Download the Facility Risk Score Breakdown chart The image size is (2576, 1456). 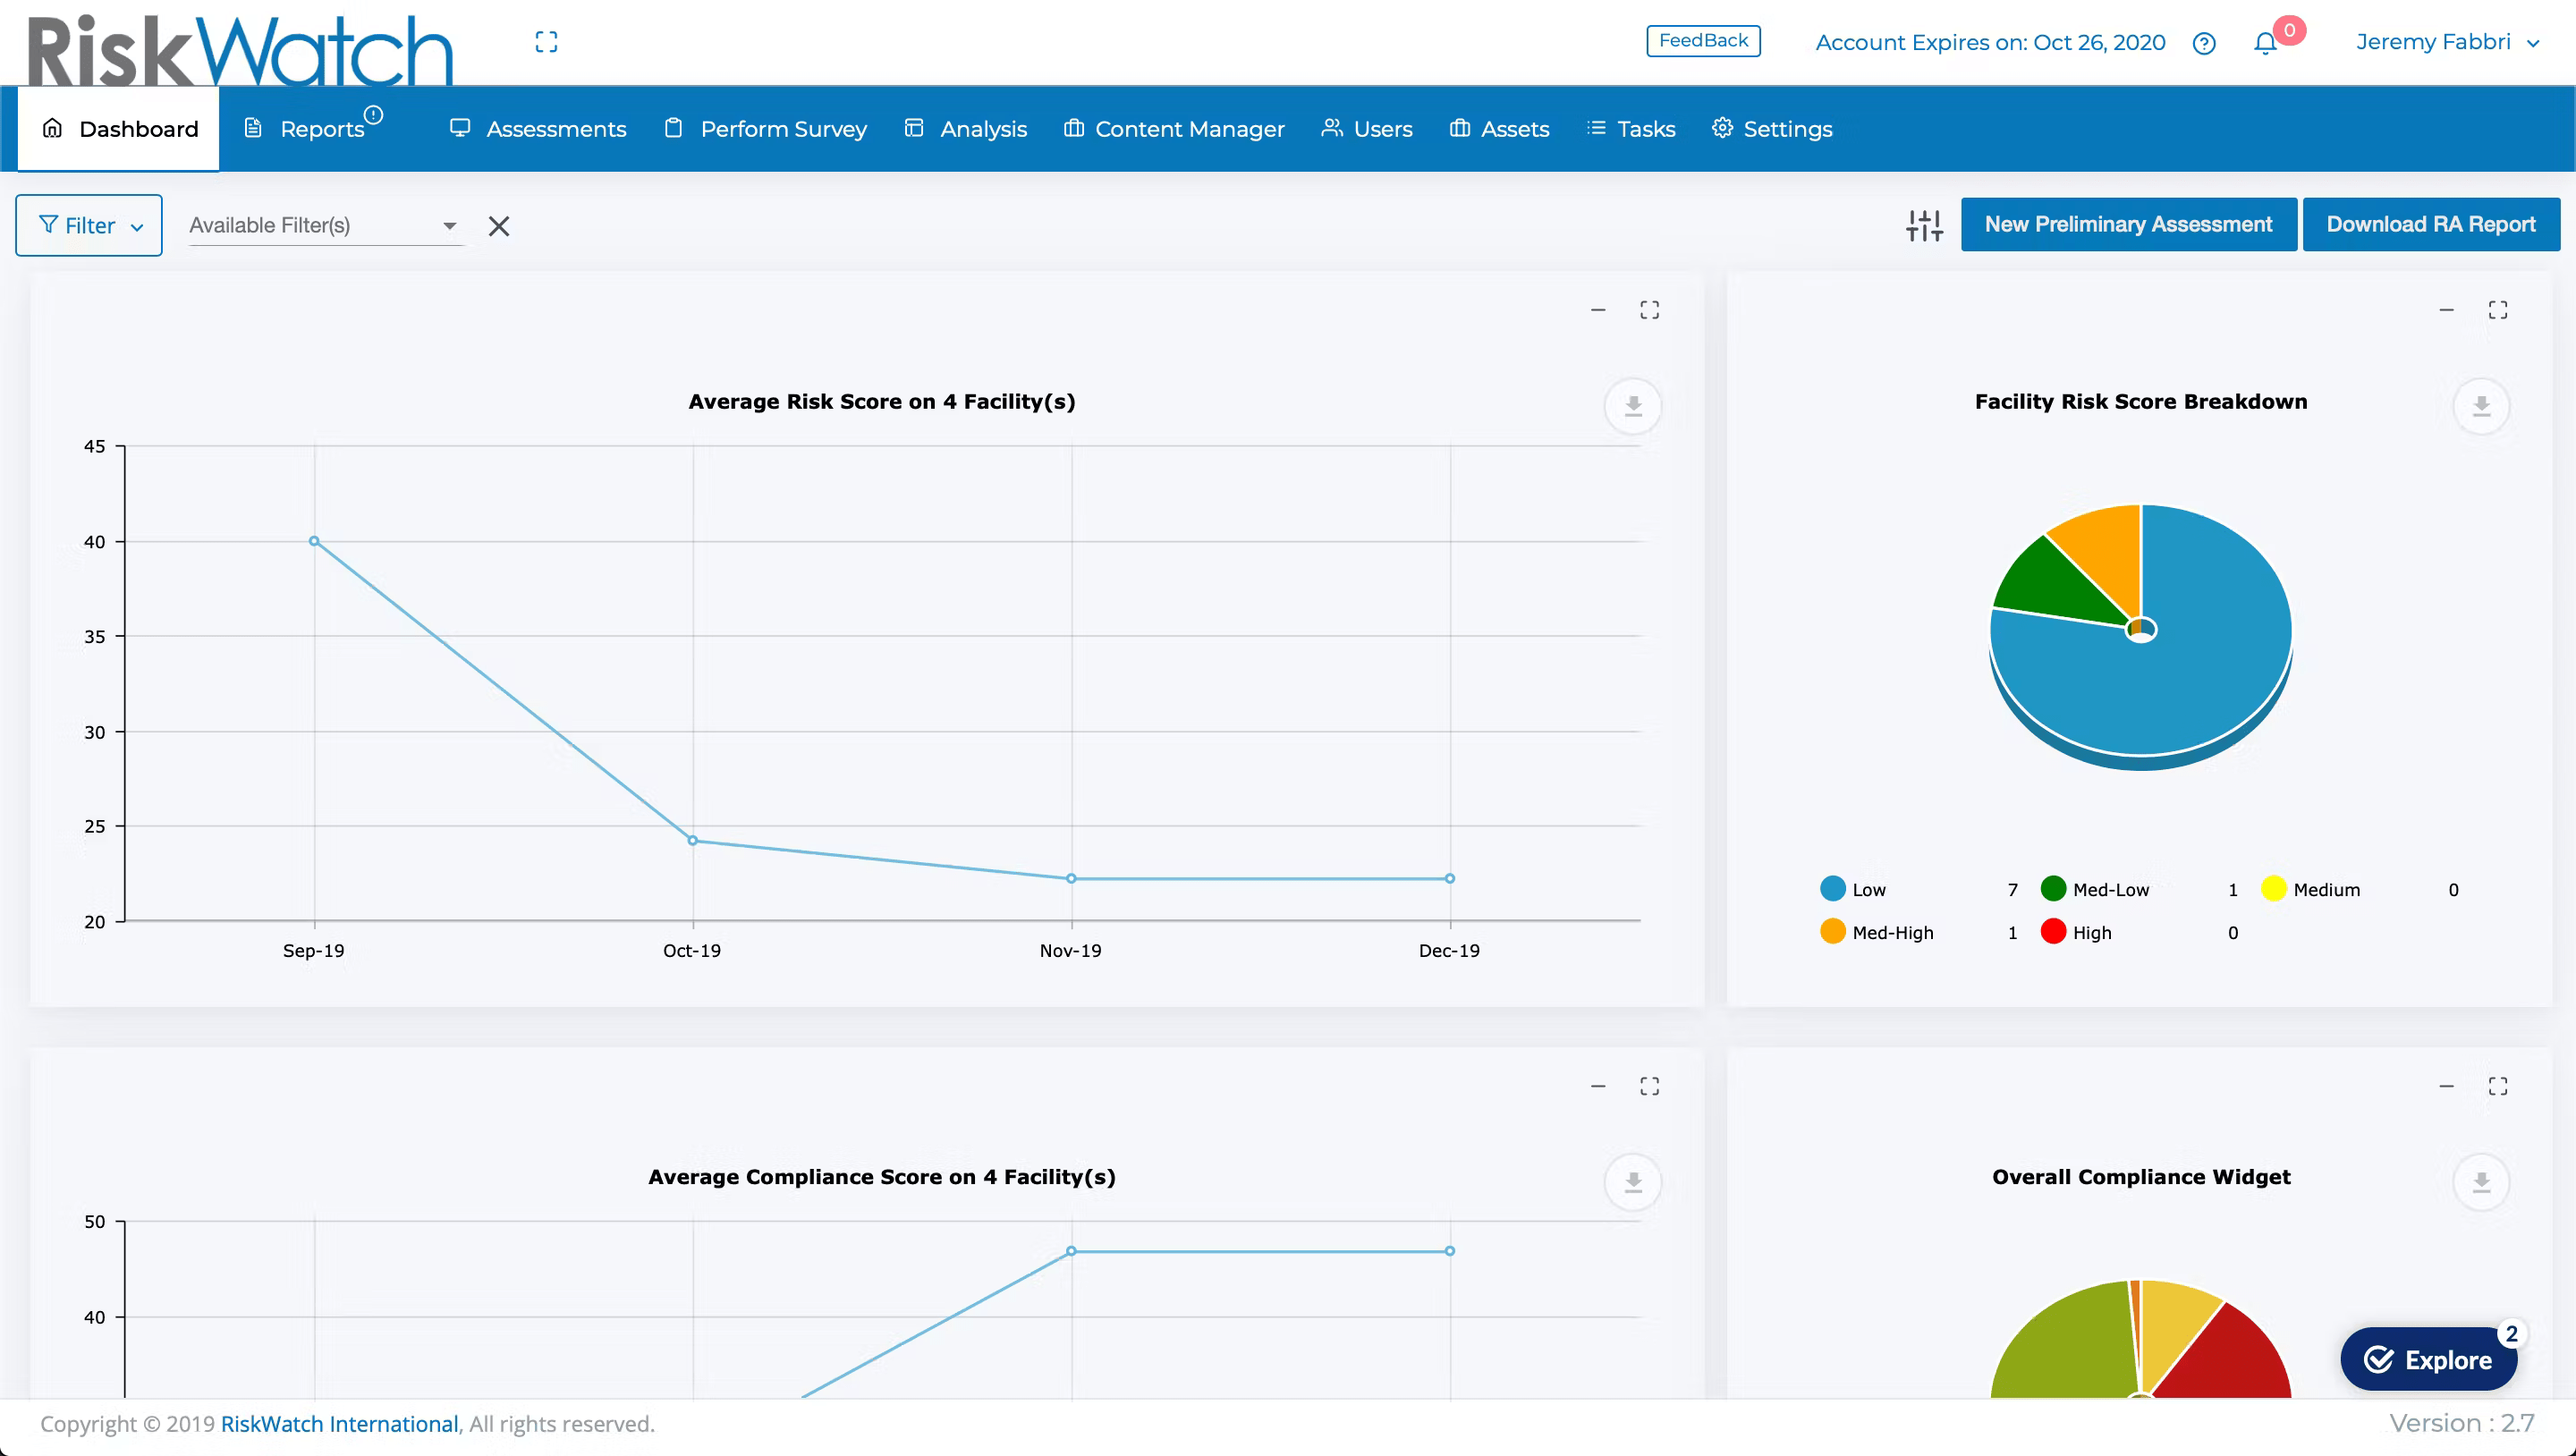[x=2481, y=406]
